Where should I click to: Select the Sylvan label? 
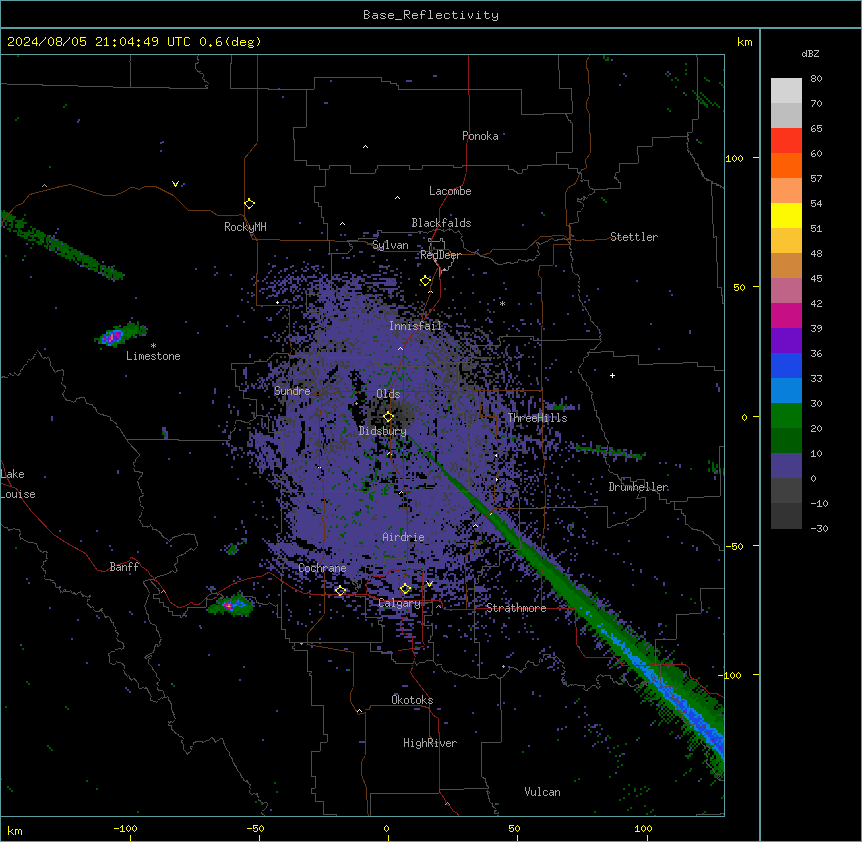390,245
